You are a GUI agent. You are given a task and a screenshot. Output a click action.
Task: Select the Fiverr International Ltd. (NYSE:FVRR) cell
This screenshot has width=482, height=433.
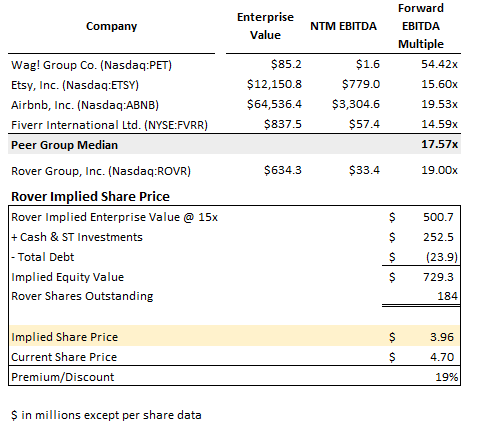click(109, 125)
